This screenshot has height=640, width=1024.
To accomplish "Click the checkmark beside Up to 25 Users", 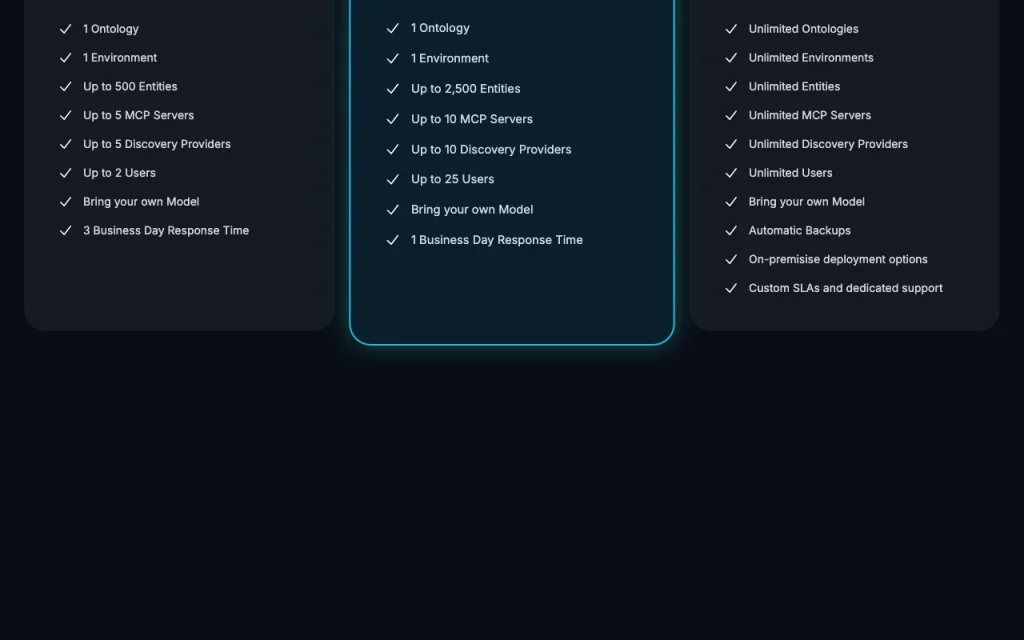I will (x=392, y=180).
